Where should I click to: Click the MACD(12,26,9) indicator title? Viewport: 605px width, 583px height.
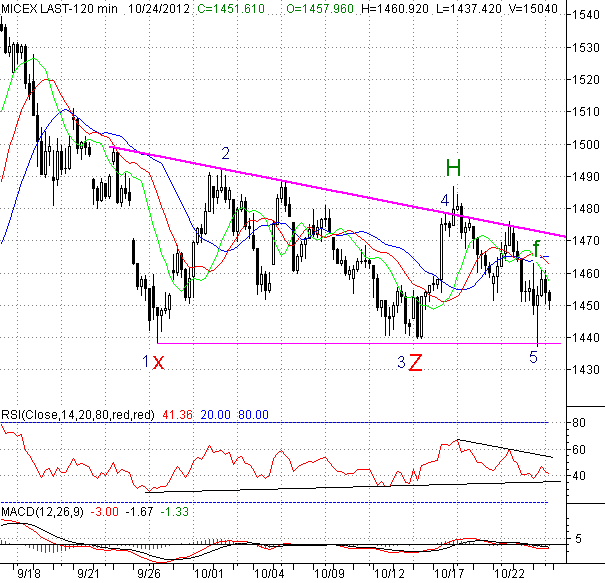42,512
